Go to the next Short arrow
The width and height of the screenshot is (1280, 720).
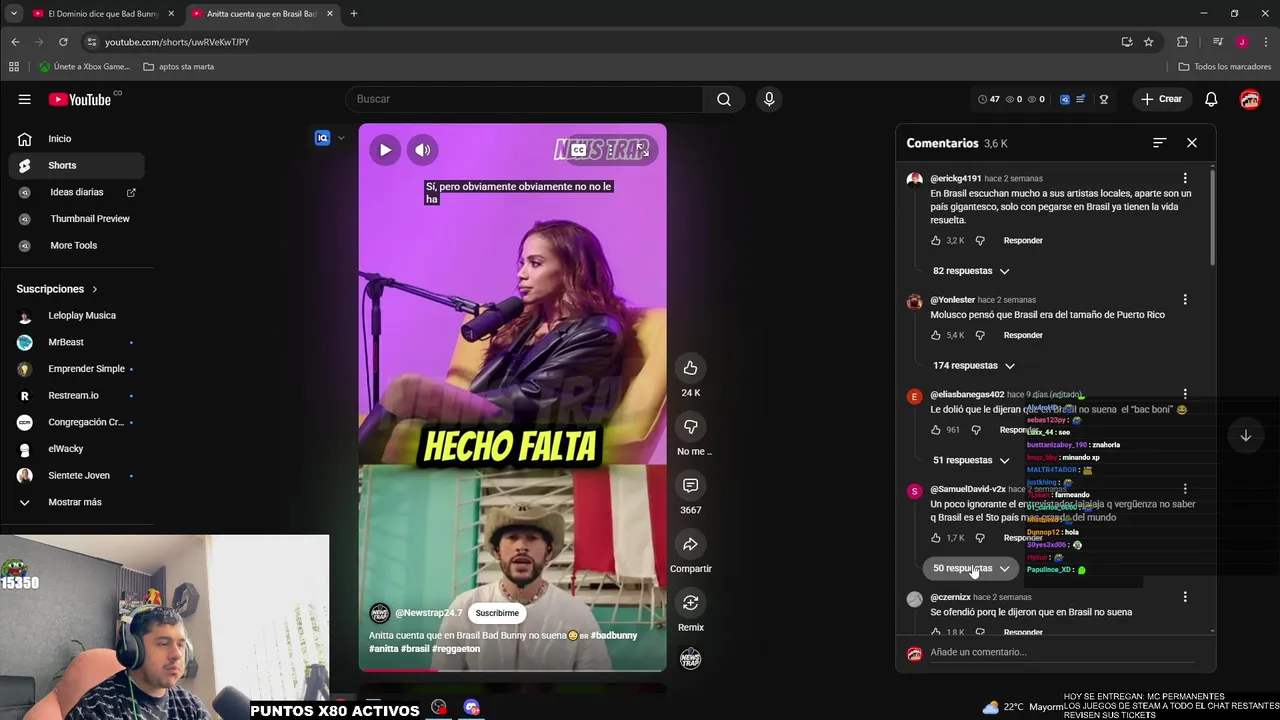1246,436
